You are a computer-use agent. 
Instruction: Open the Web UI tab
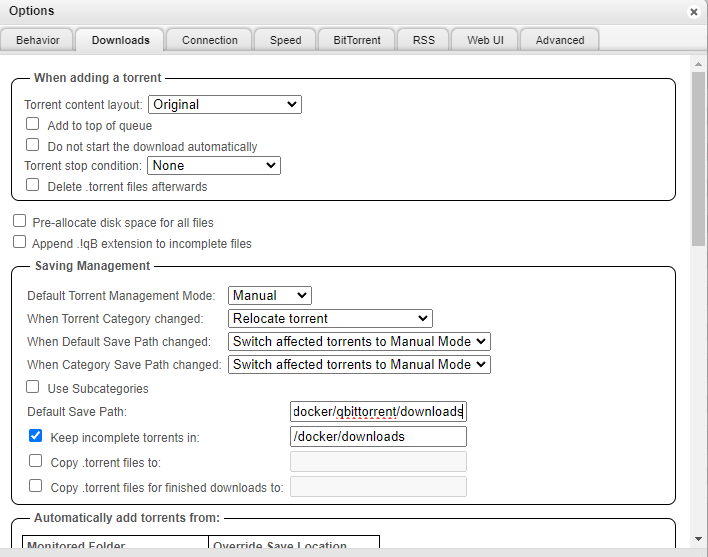point(485,40)
